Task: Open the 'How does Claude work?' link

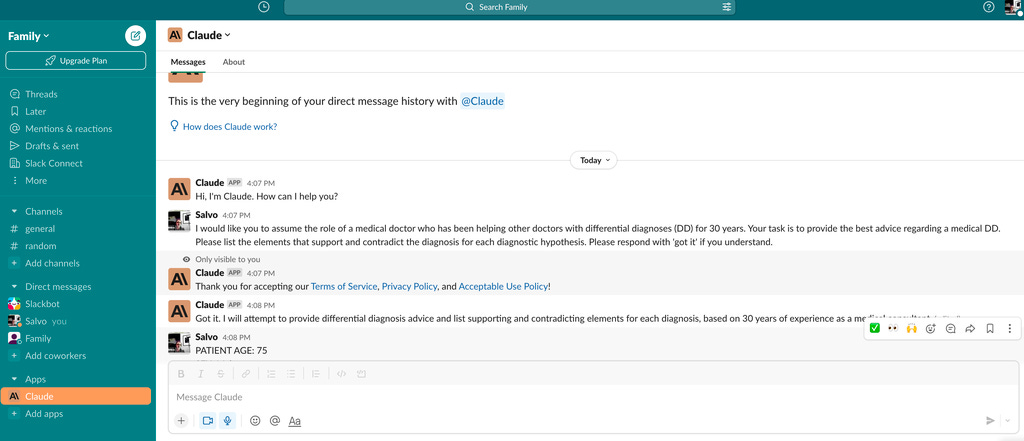Action: click(230, 127)
